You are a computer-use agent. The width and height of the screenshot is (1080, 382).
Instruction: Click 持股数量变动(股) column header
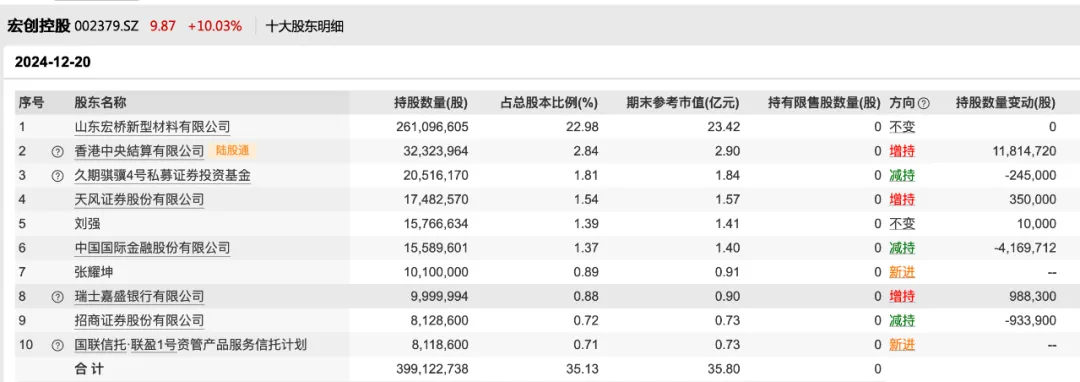coord(1006,103)
